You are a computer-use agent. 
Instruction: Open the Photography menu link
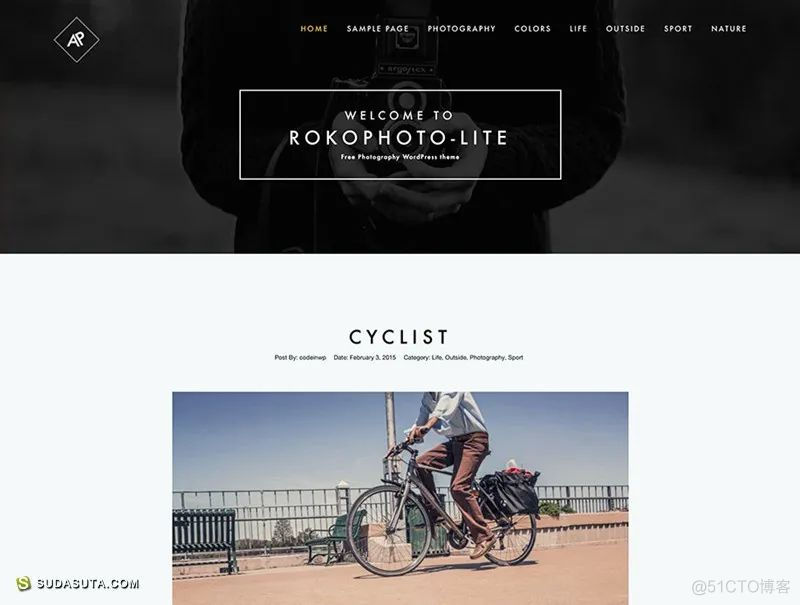click(x=462, y=29)
